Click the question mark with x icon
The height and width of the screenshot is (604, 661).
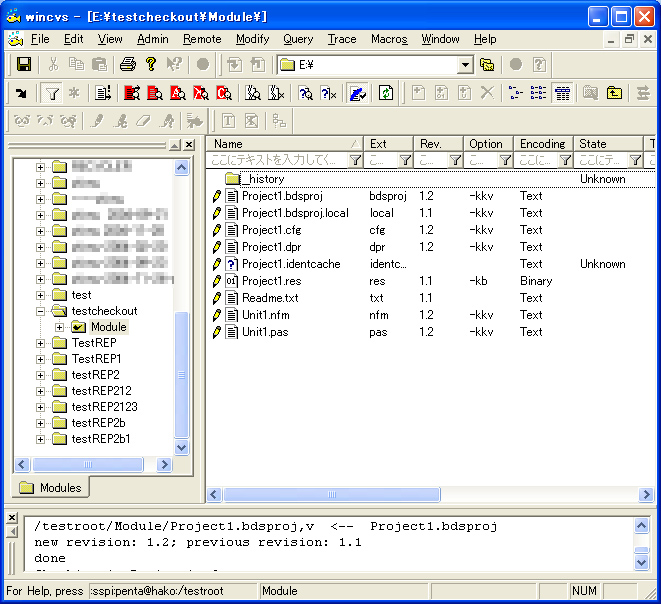pos(328,93)
